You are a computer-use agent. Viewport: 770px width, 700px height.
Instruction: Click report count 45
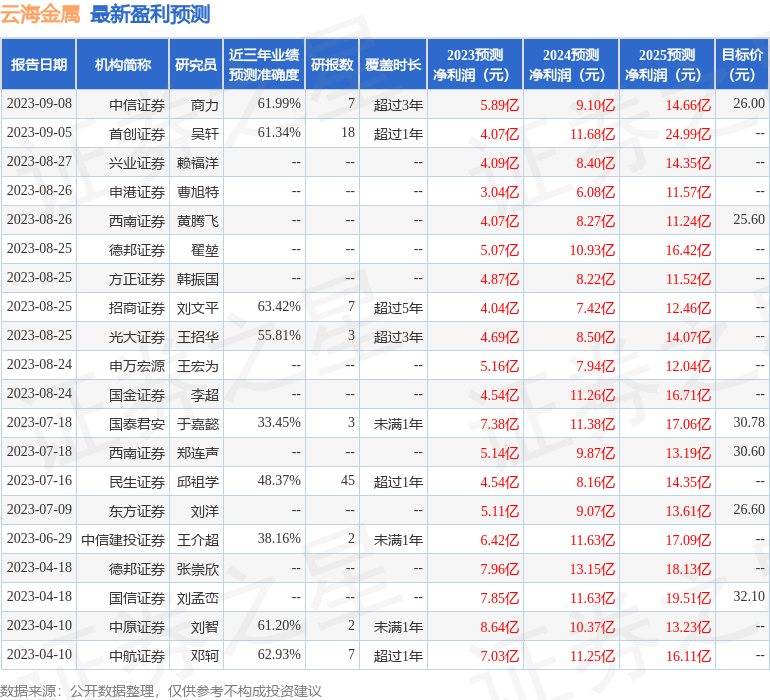(x=348, y=480)
